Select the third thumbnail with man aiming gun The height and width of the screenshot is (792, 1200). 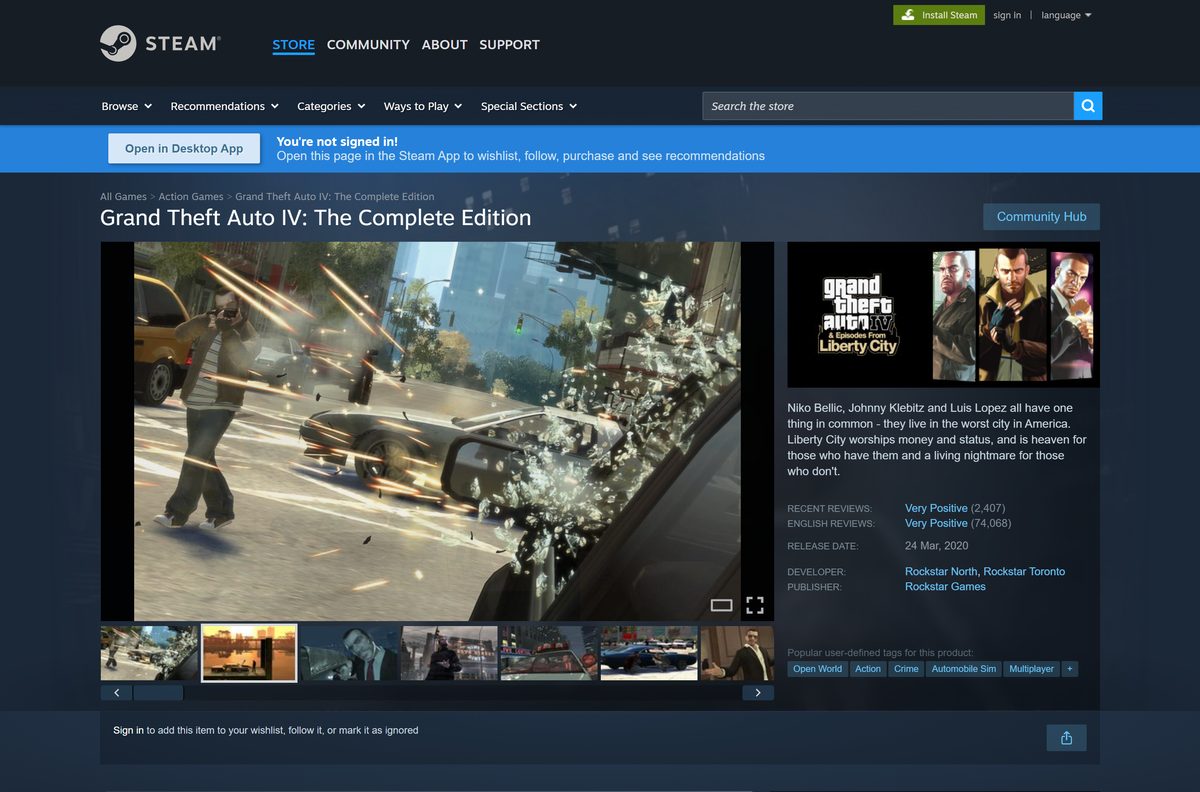coord(349,653)
